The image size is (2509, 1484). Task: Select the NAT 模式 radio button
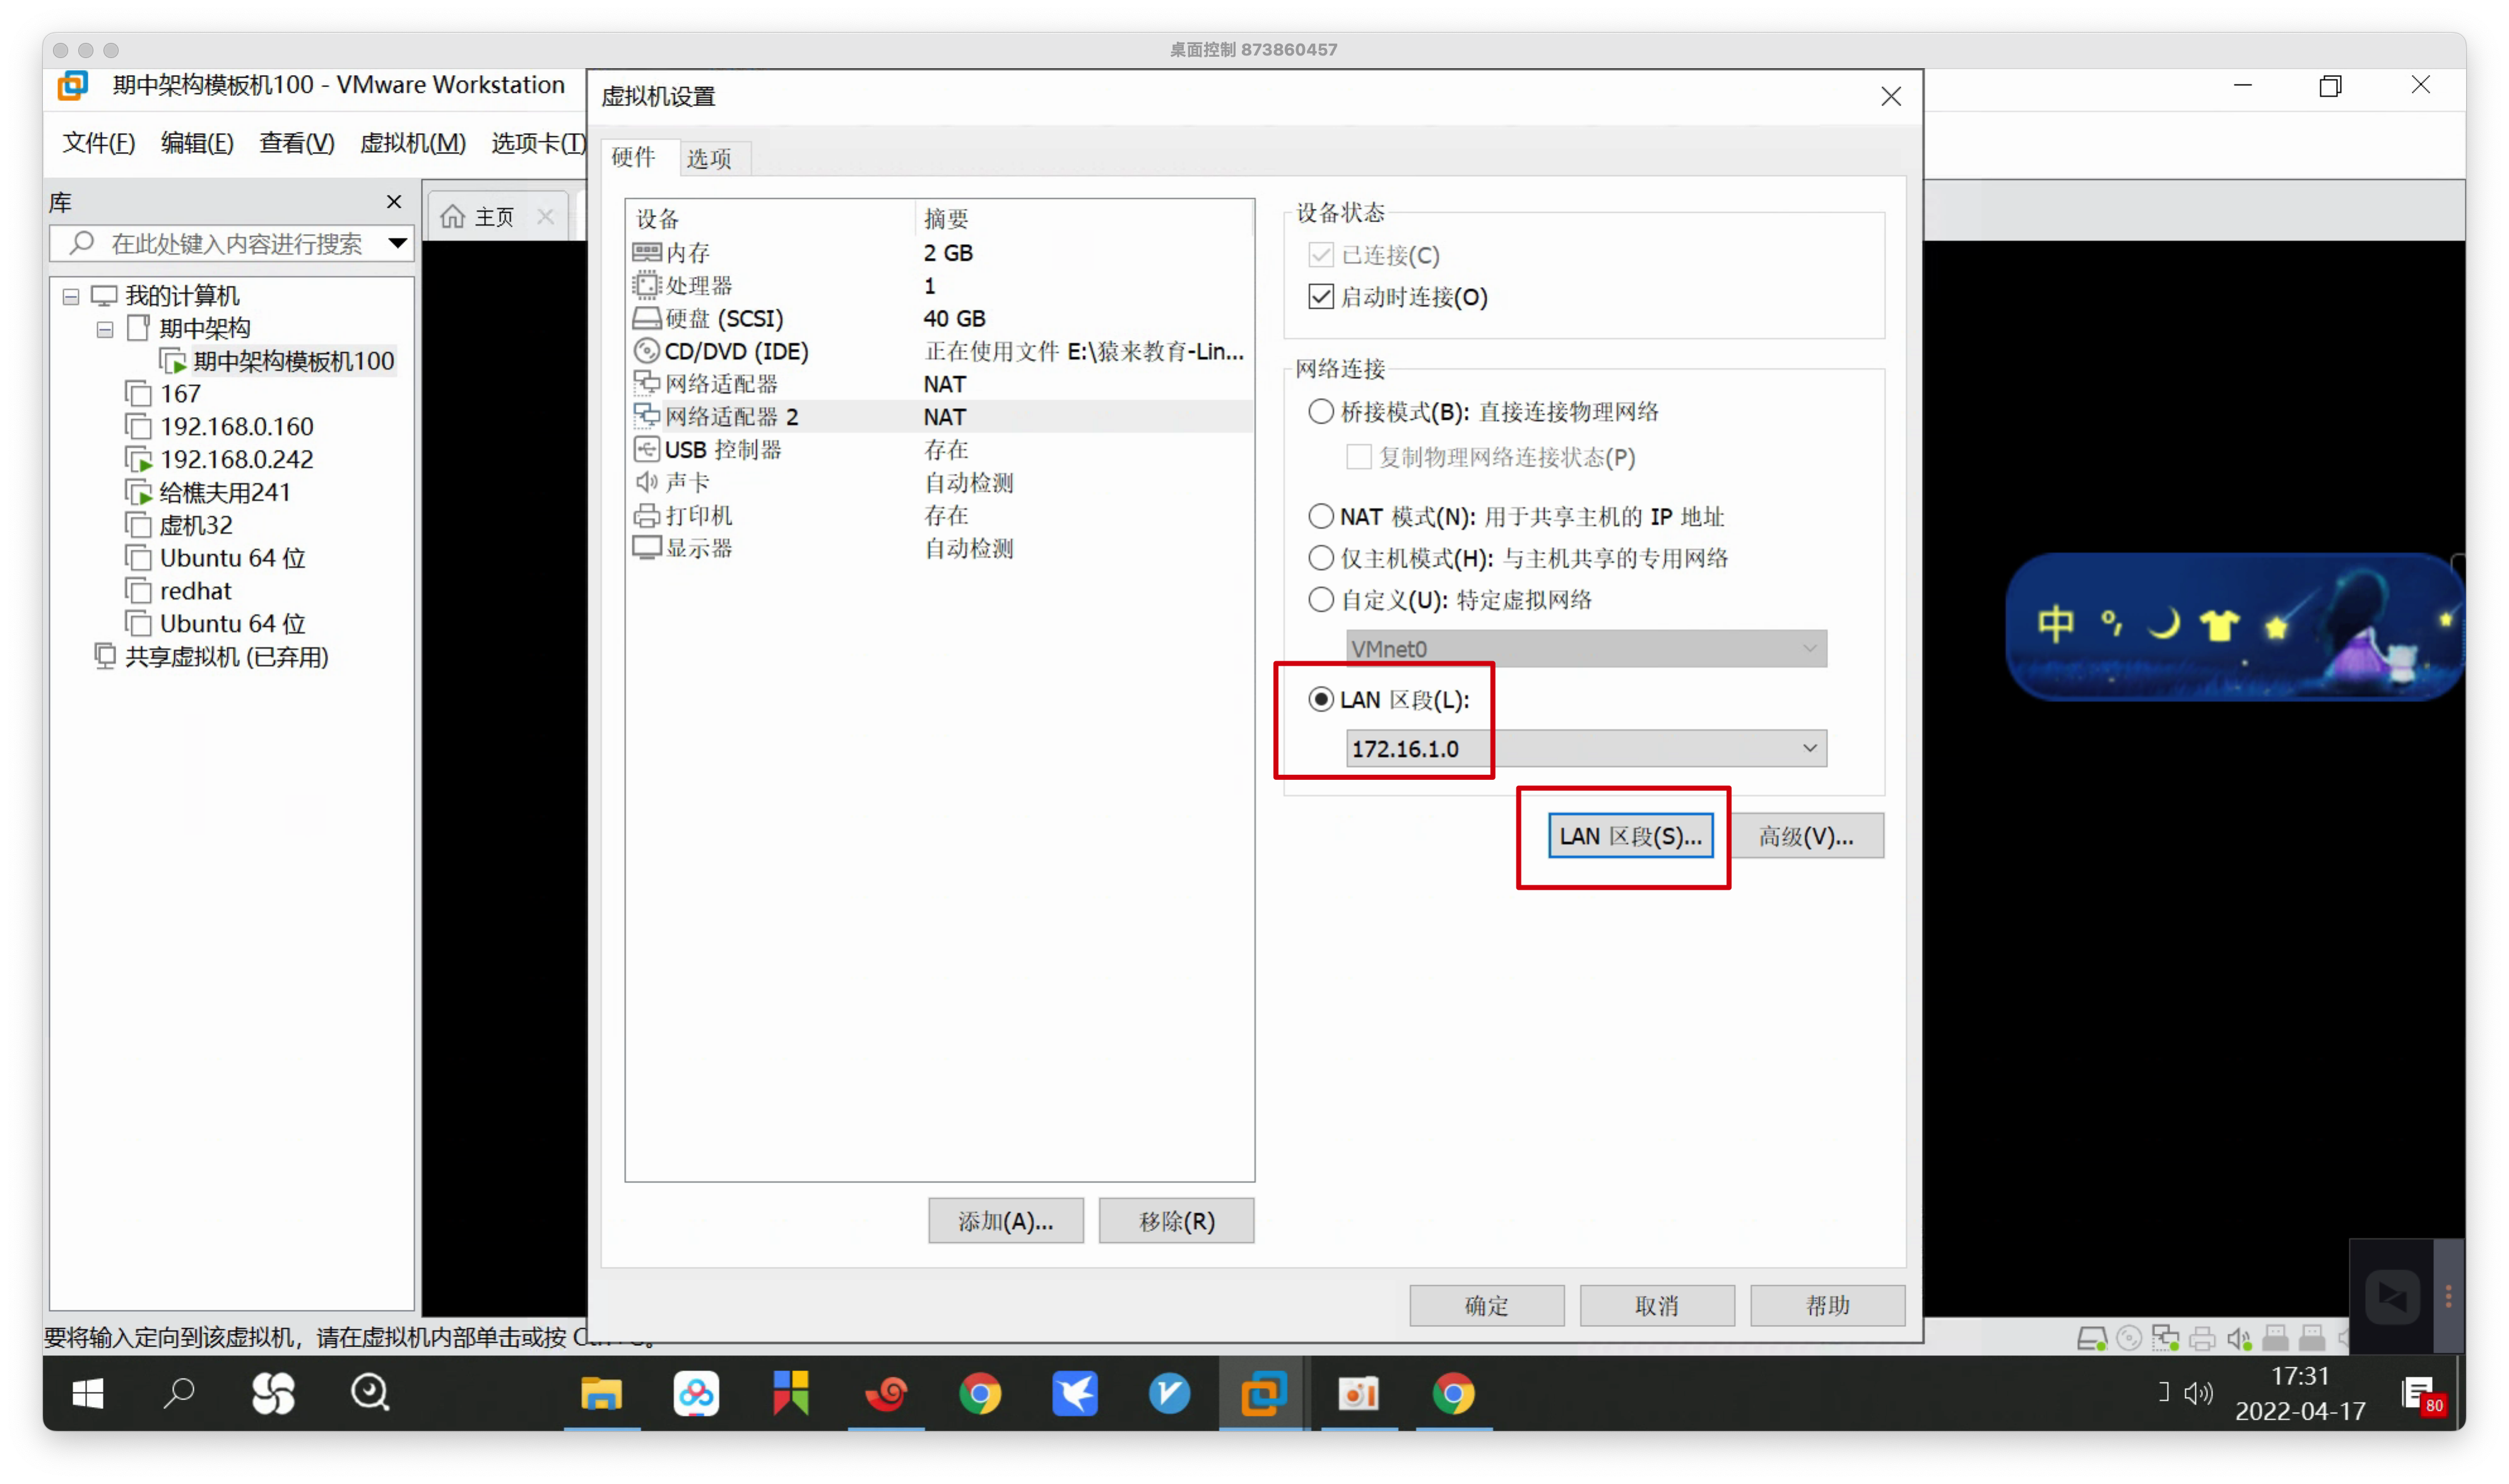[x=1321, y=516]
